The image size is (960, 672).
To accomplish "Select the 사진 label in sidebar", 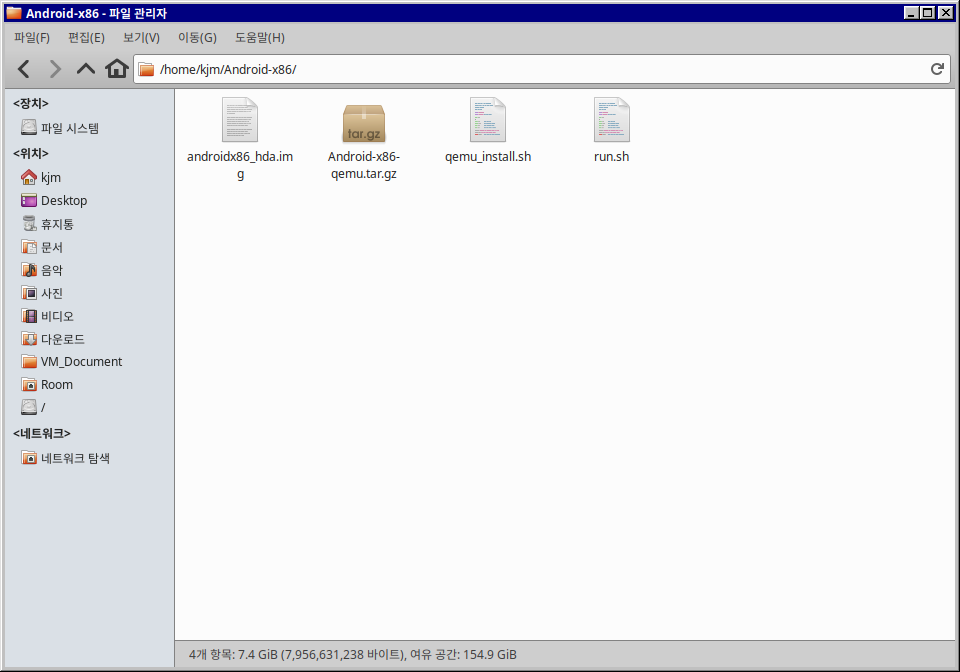I will tap(52, 293).
